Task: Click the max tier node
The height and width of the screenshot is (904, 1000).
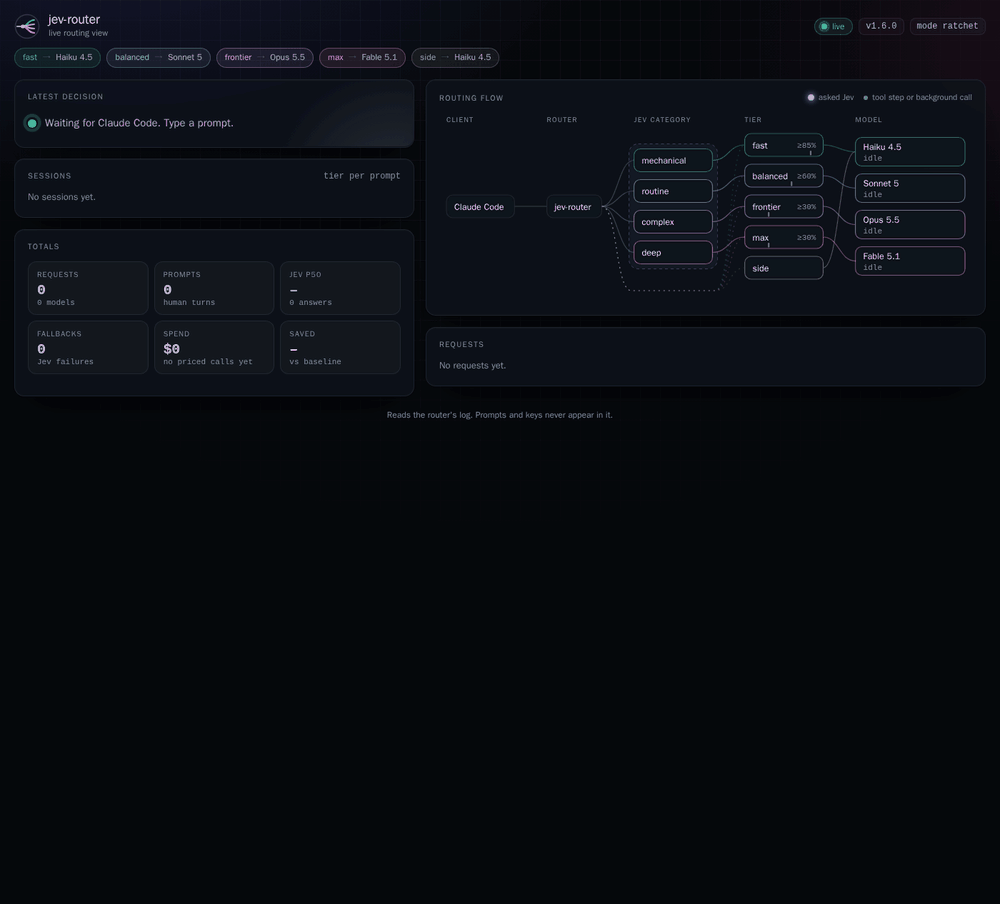Action: pos(784,237)
